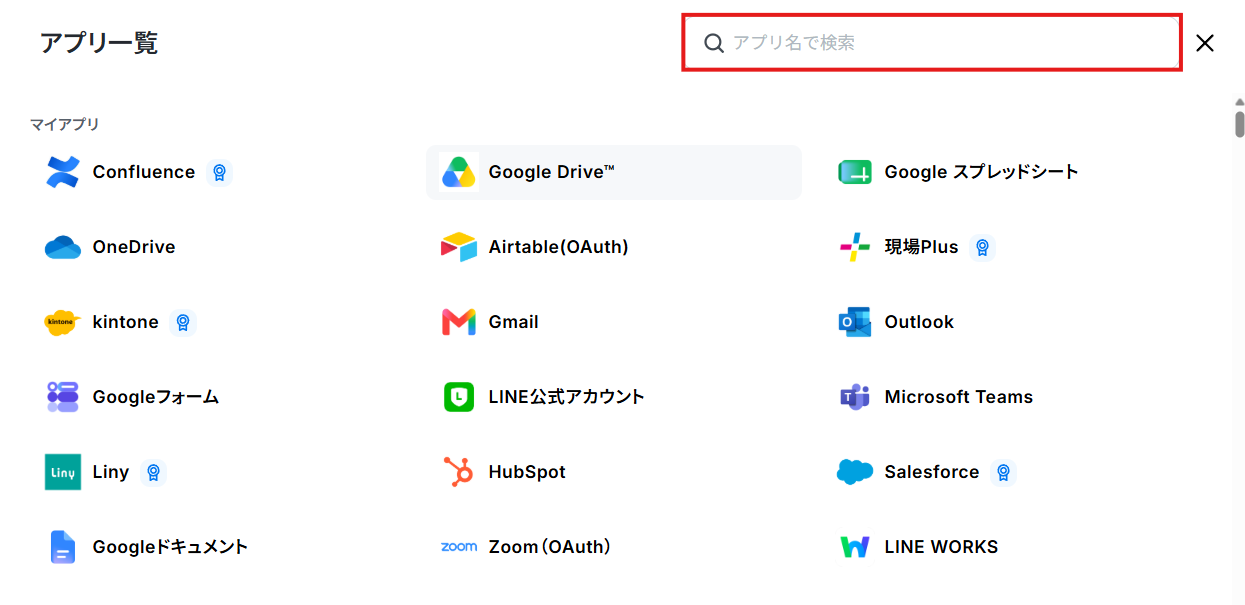1245x605 pixels.
Task: Close the アプリ一覧 dialog with X
Action: point(1205,43)
